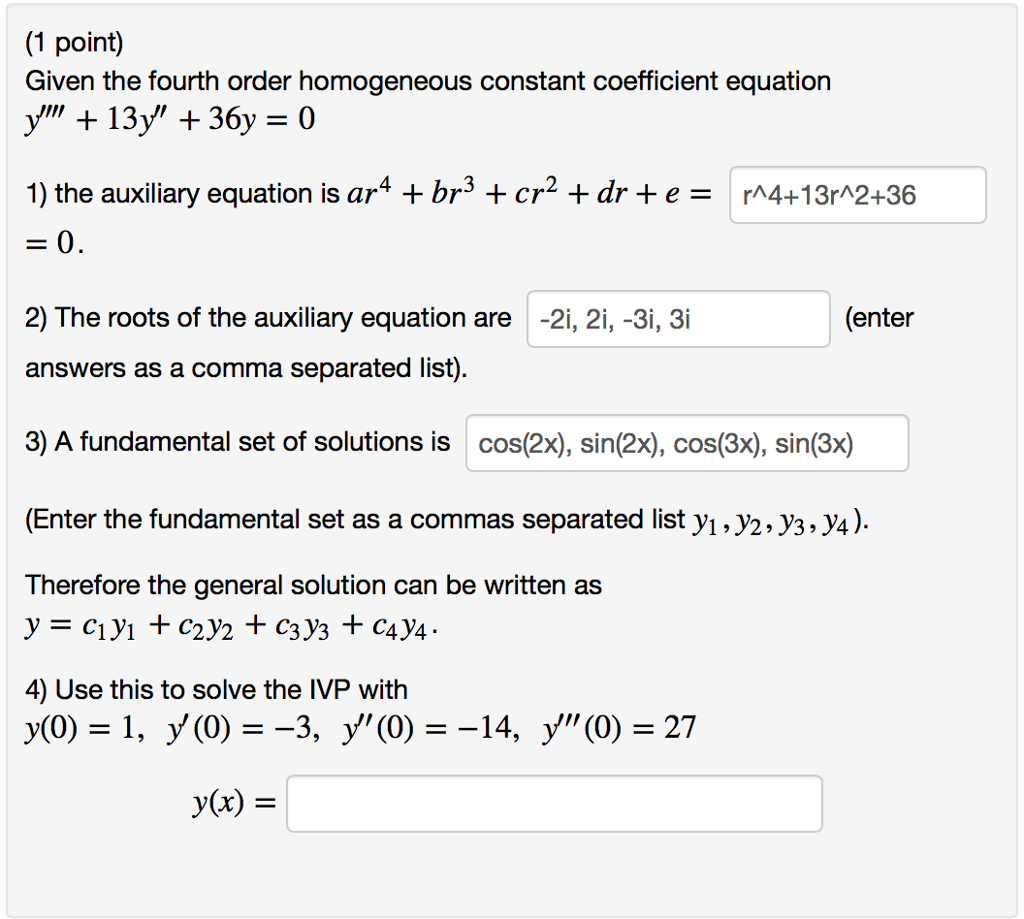
Task: Click the auxiliary equation answer field
Action: click(857, 195)
